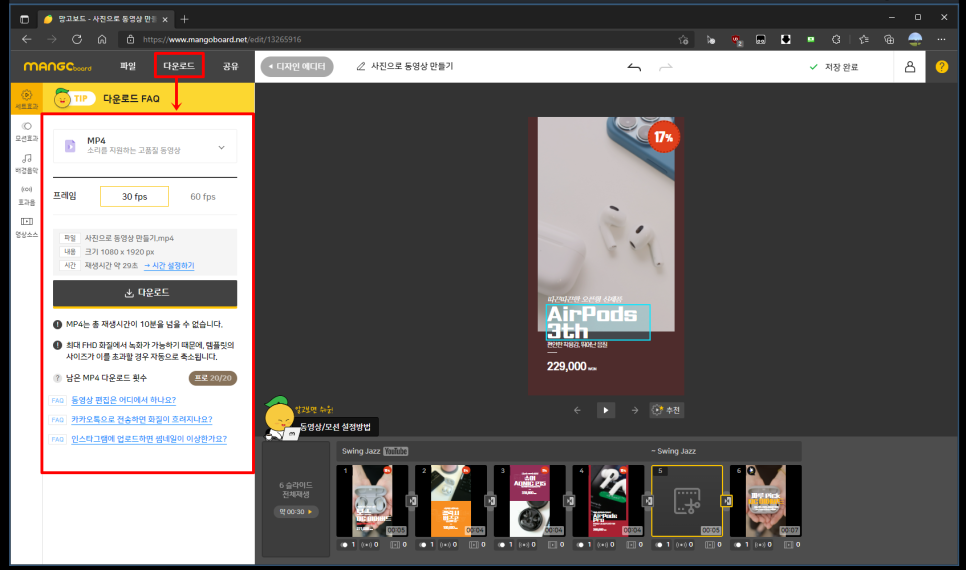Select slide 2 thumbnail

tap(450, 501)
